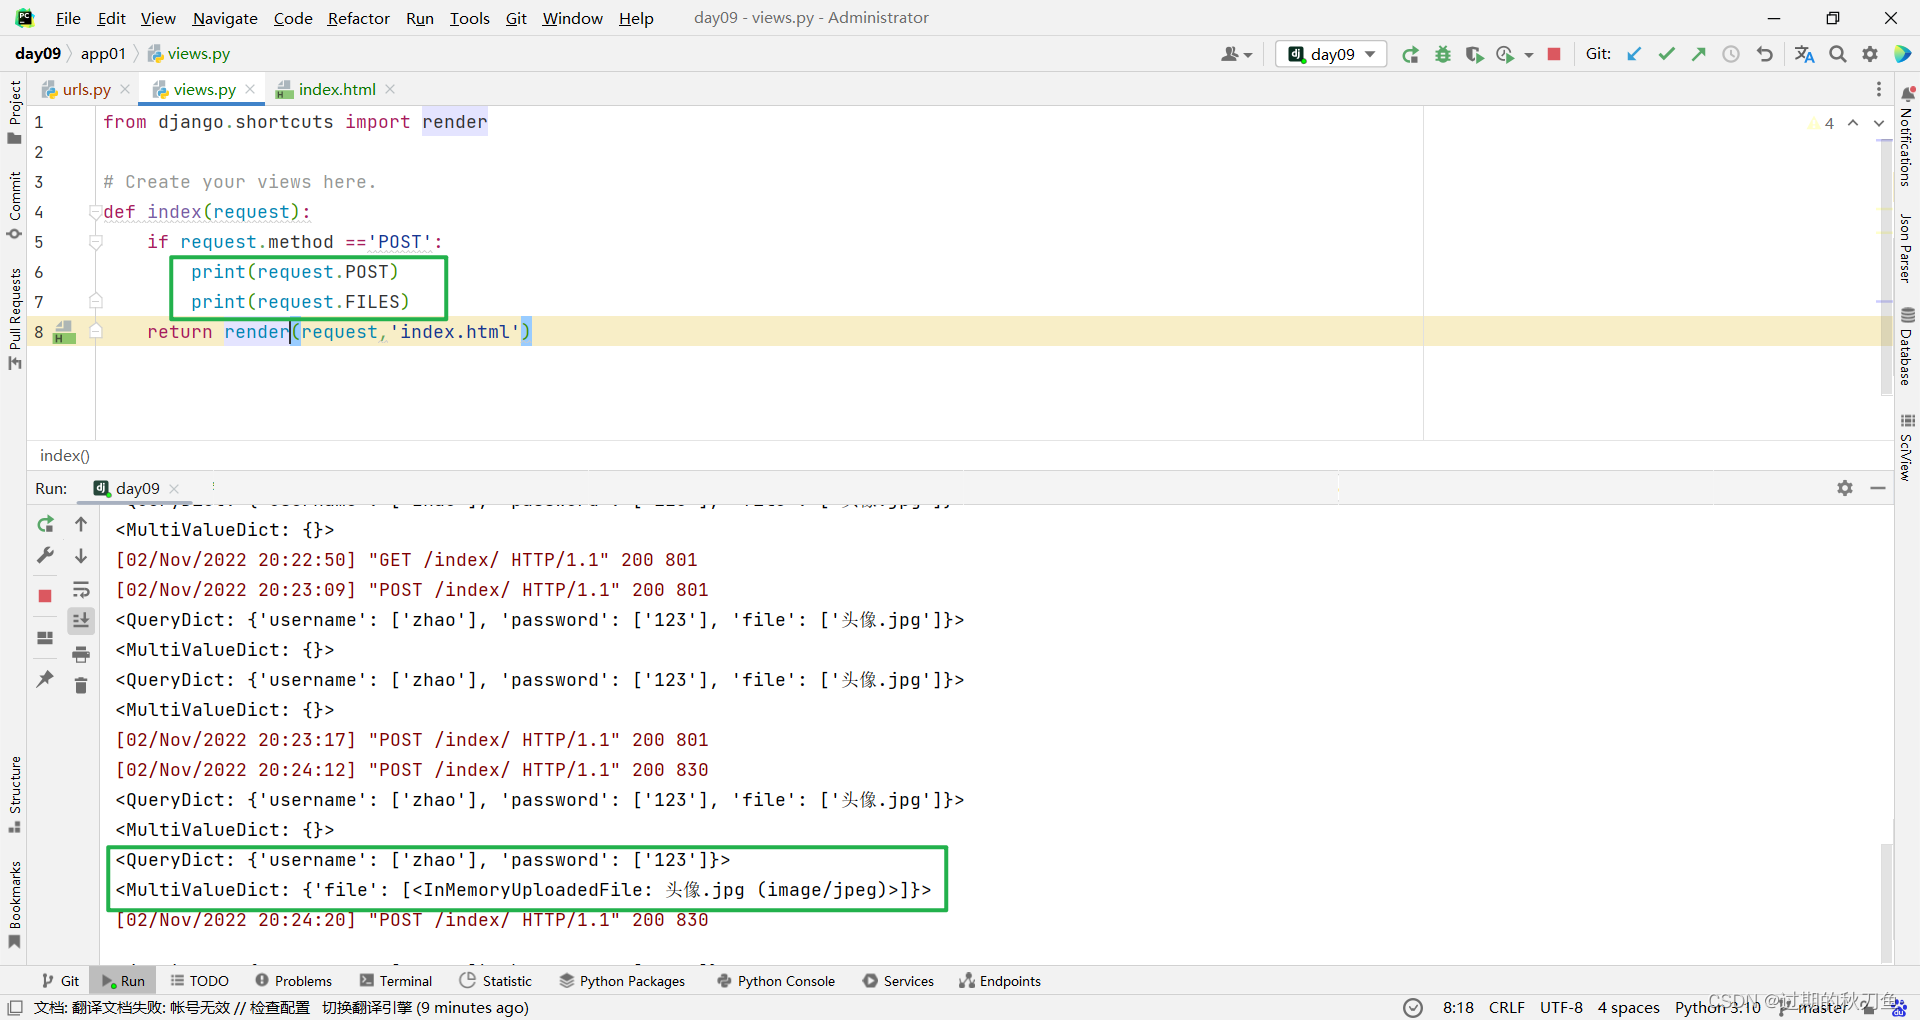Click the 4 spaces indent setting
The image size is (1920, 1020).
pos(1628,1007)
